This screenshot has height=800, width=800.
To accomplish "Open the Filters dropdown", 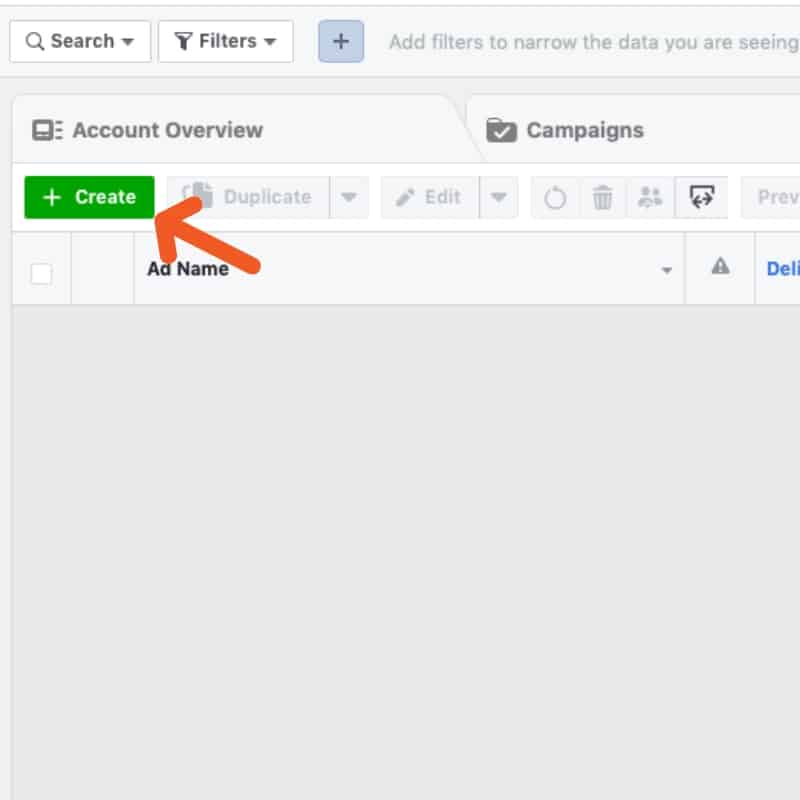I will pyautogui.click(x=226, y=41).
